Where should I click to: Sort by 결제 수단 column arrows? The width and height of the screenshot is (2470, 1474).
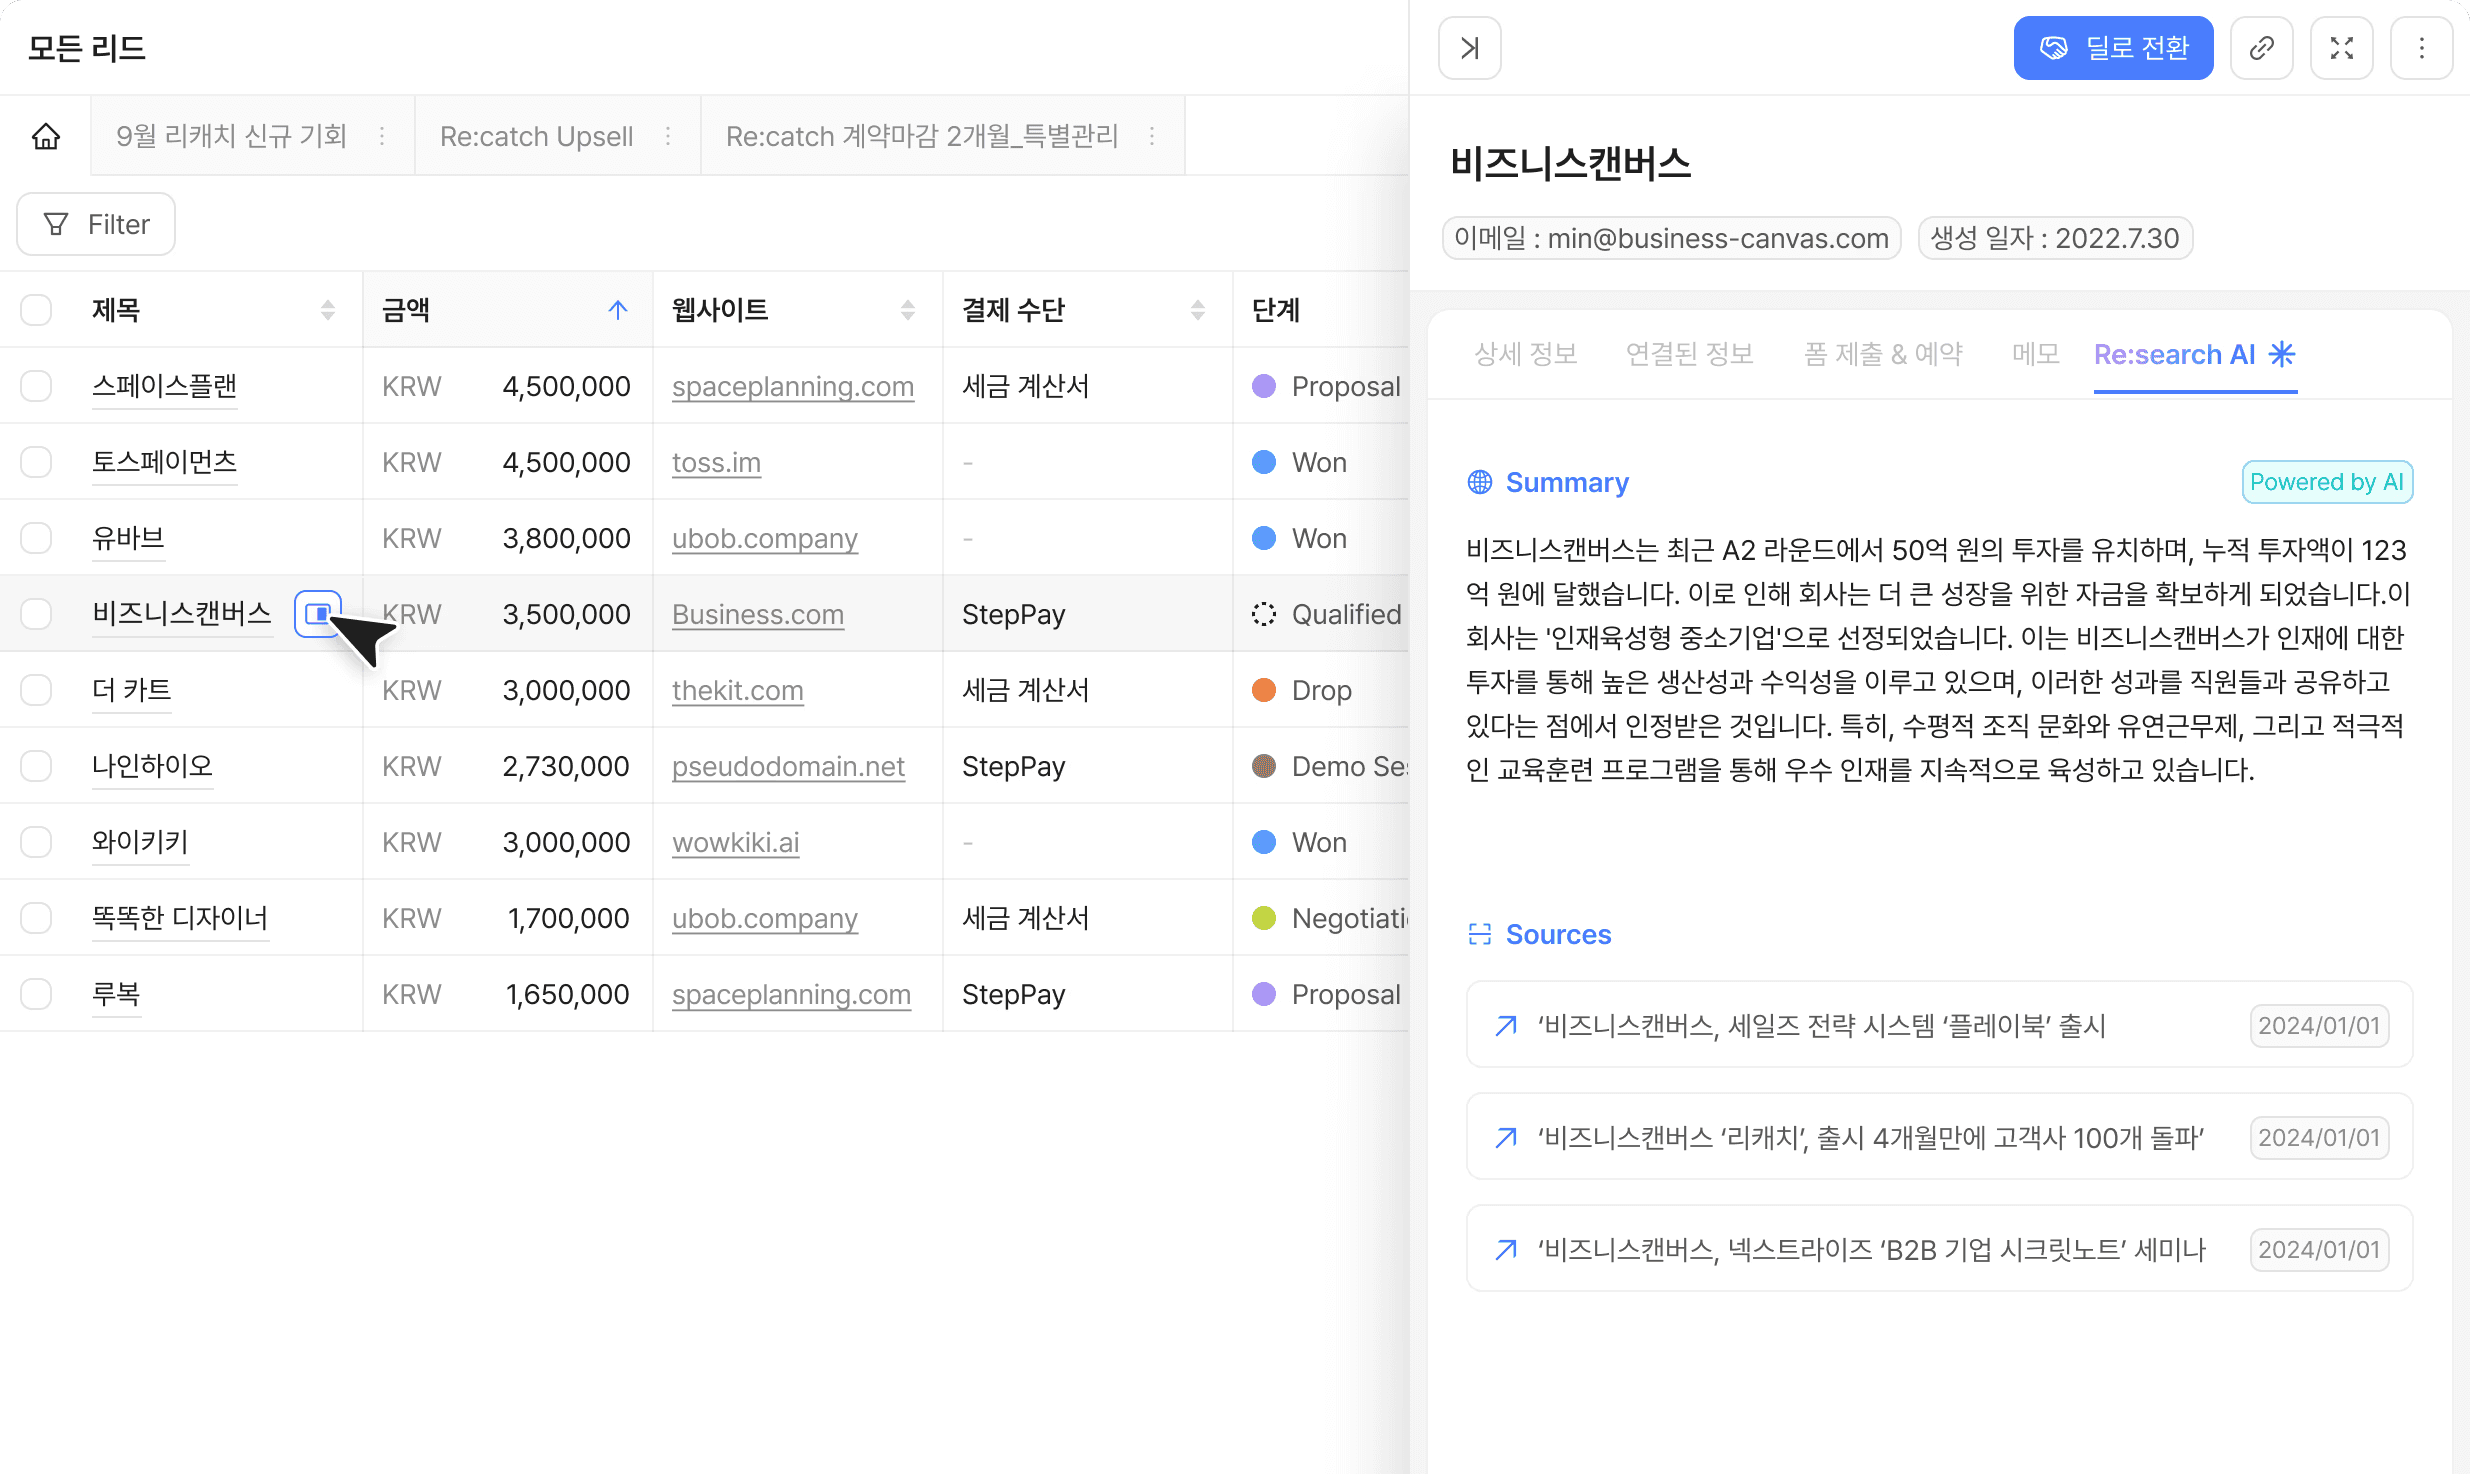1198,310
